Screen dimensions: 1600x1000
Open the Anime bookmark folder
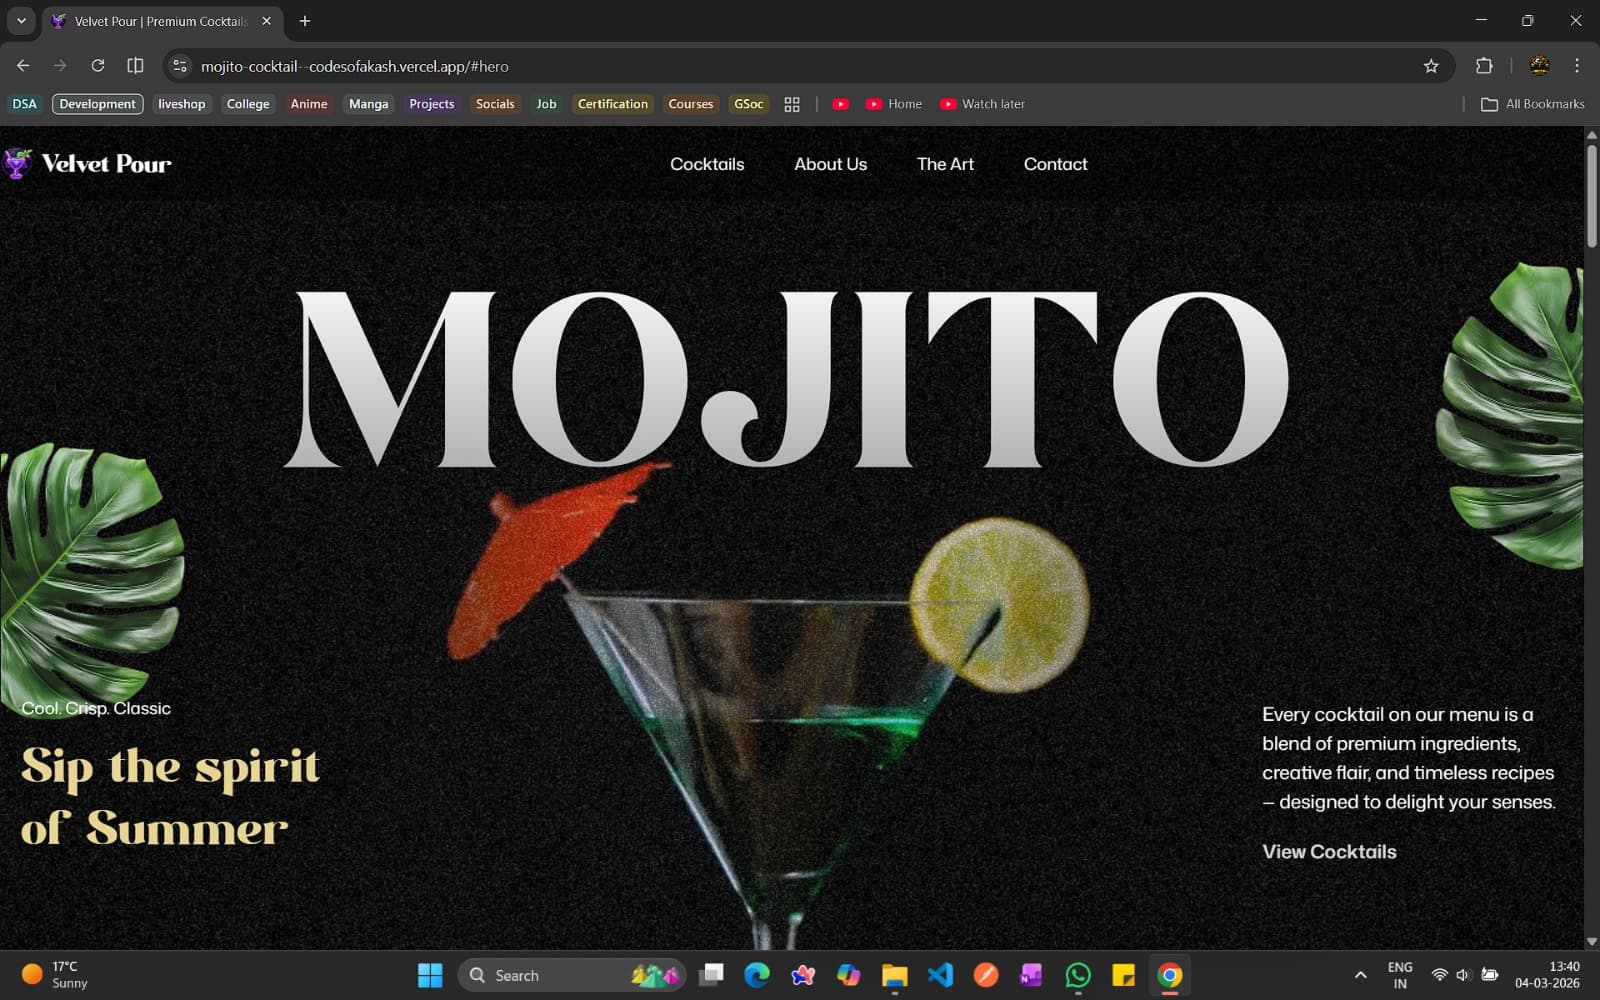click(309, 104)
